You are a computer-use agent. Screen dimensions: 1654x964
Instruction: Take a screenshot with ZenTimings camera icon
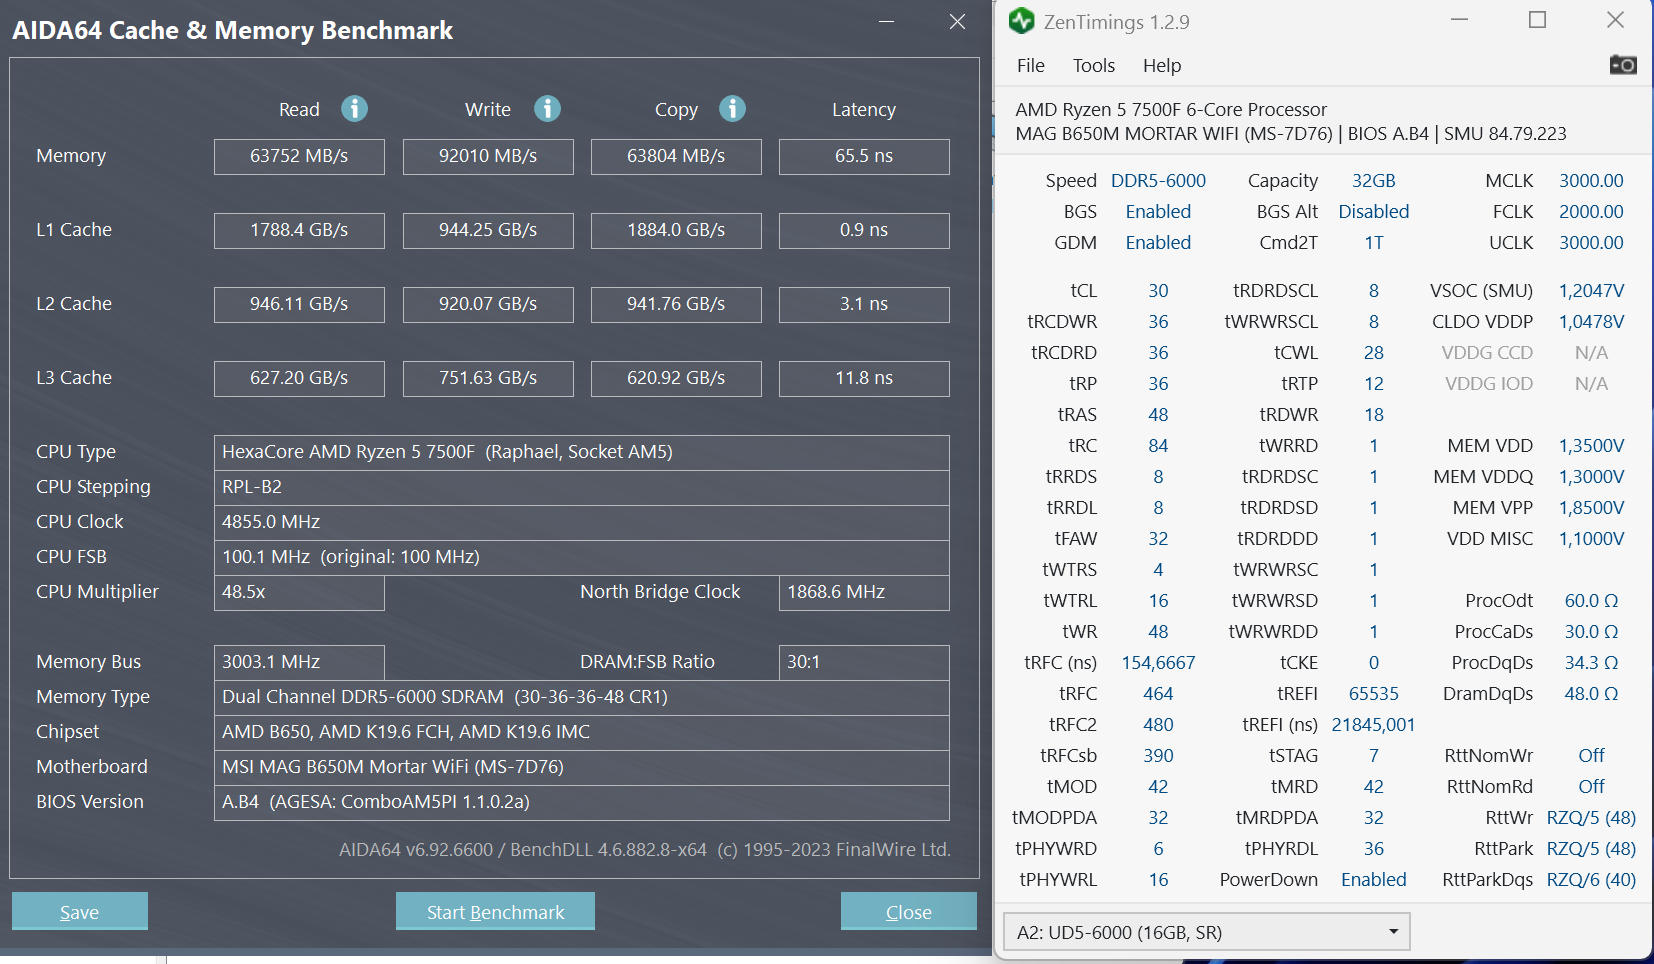click(x=1623, y=65)
